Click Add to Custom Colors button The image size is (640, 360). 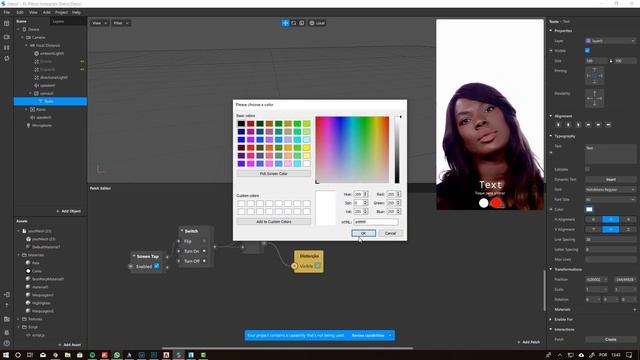[273, 222]
